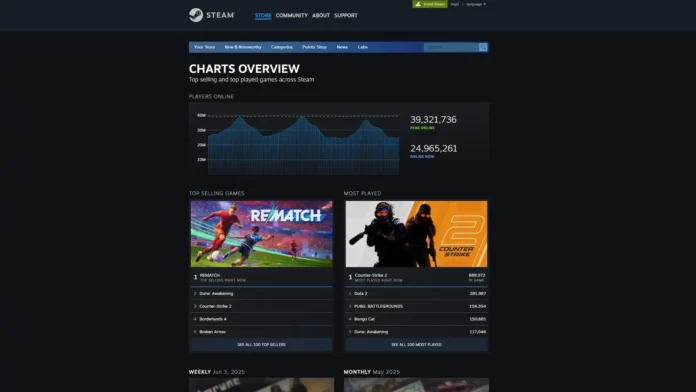Open the STORE menu
This screenshot has height=392, width=696.
point(263,15)
